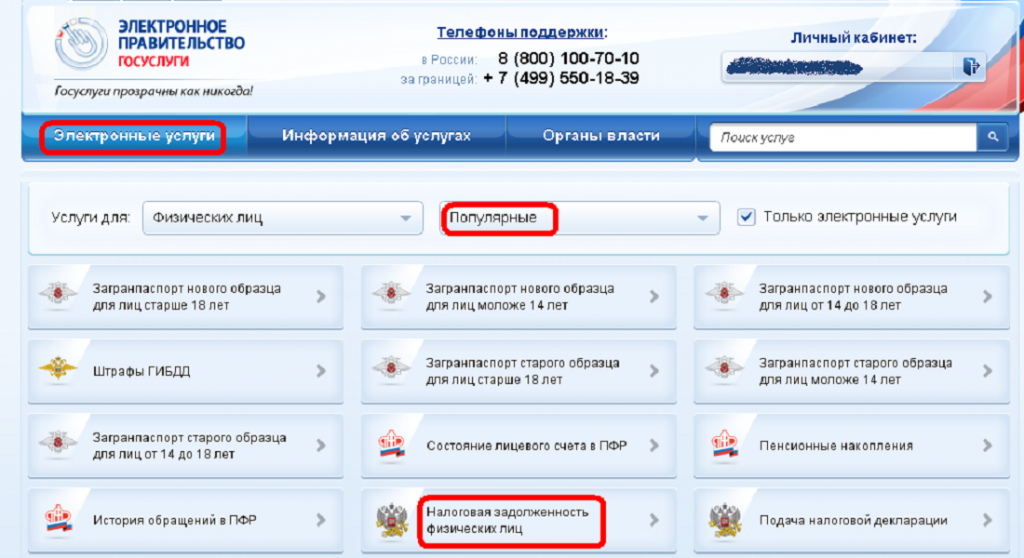Screen dimensions: 1024x558
Task: Click slogan Госуслуги прозрачны как никогда
Action: point(153,91)
